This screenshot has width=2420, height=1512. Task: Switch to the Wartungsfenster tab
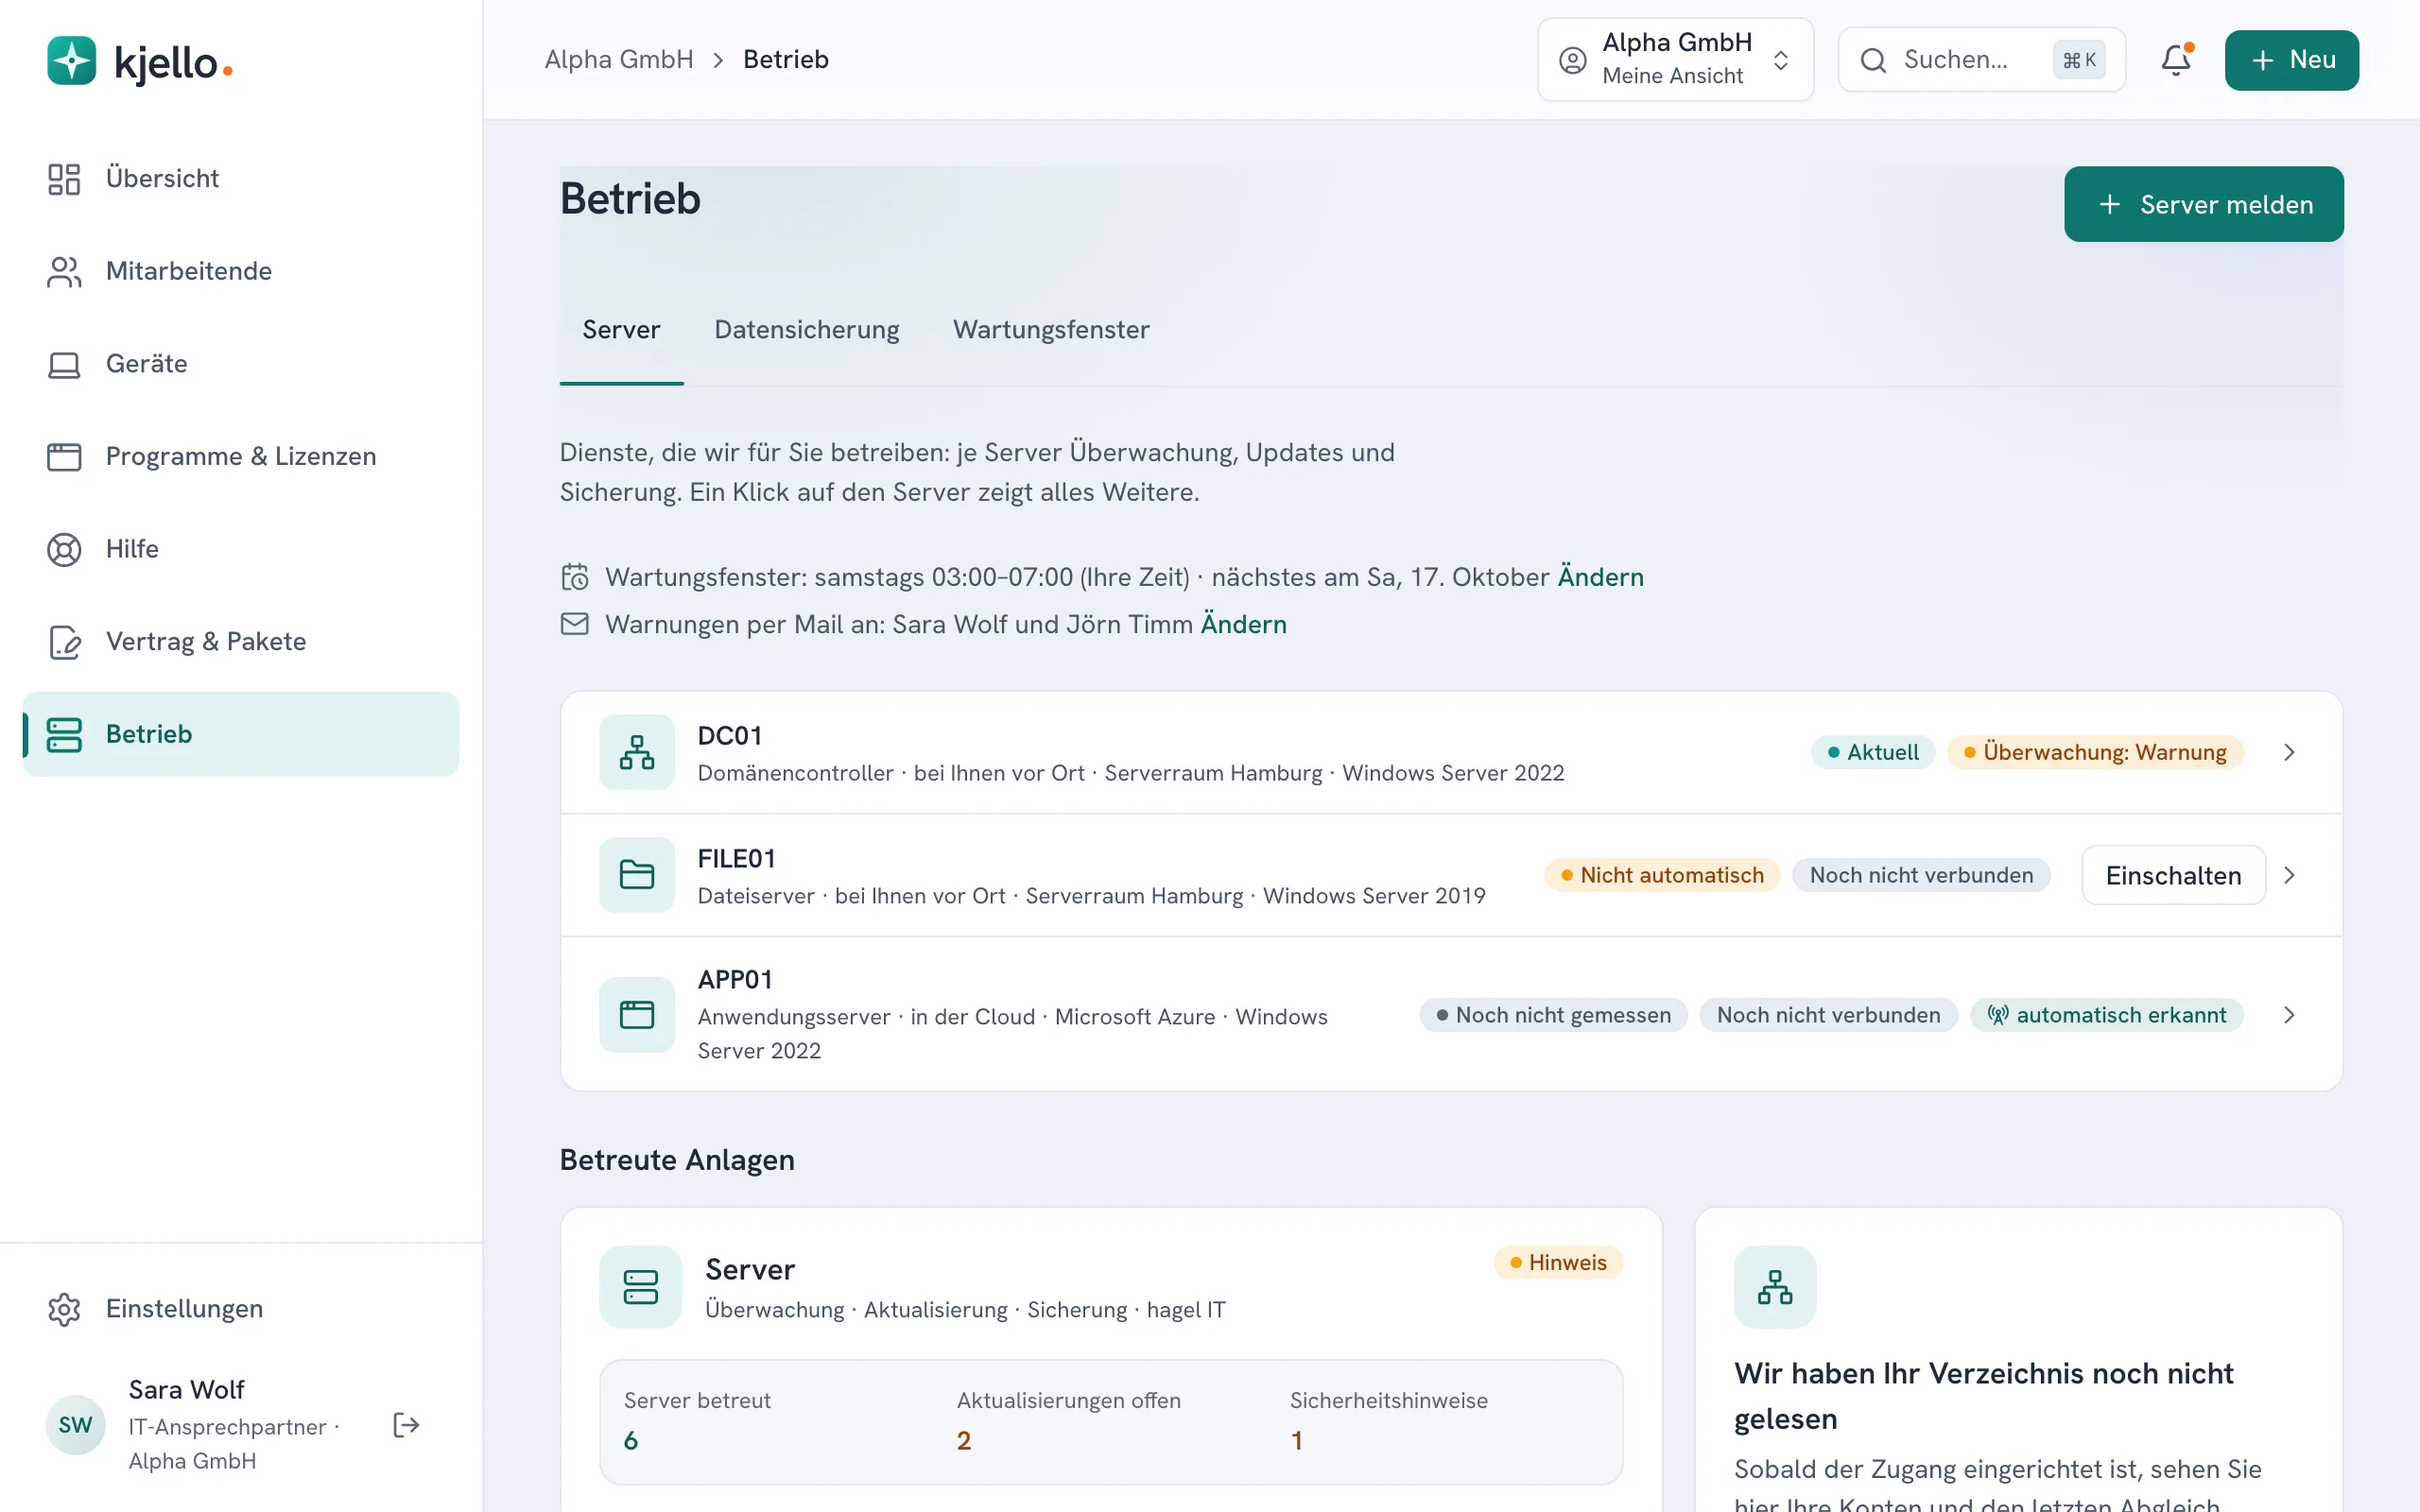[1051, 330]
